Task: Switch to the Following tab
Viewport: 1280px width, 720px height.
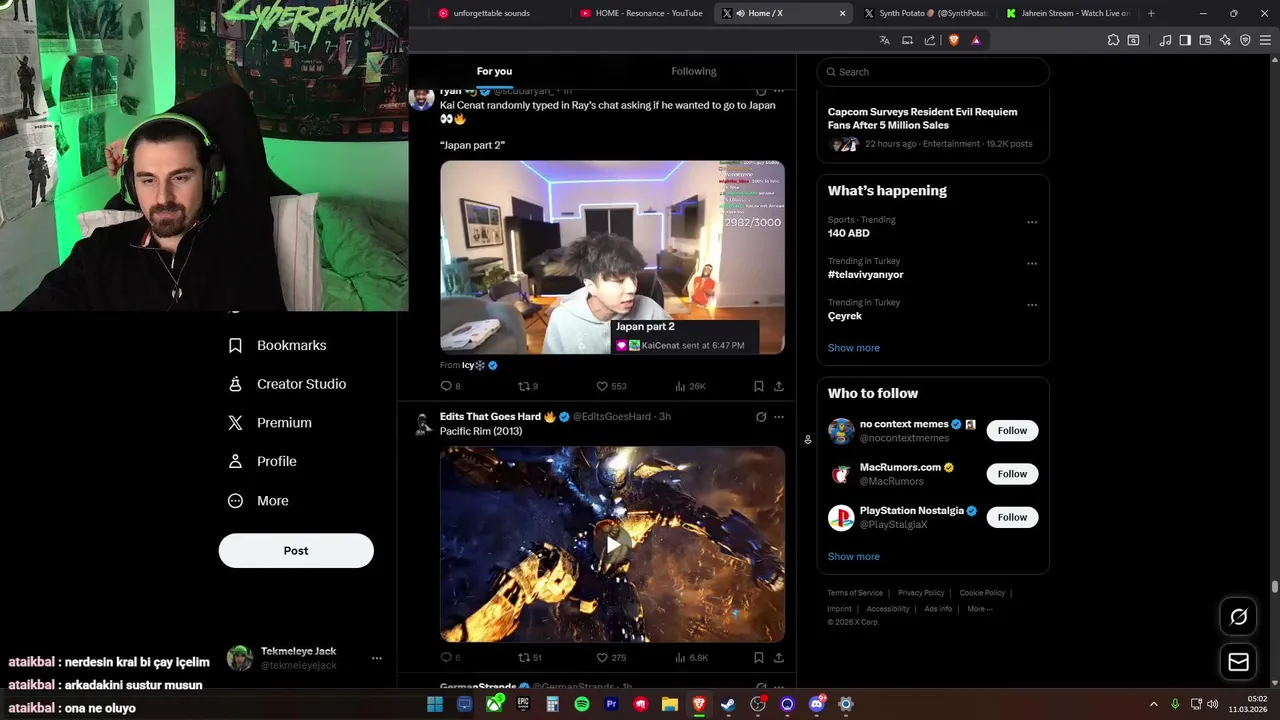Action: click(x=694, y=71)
